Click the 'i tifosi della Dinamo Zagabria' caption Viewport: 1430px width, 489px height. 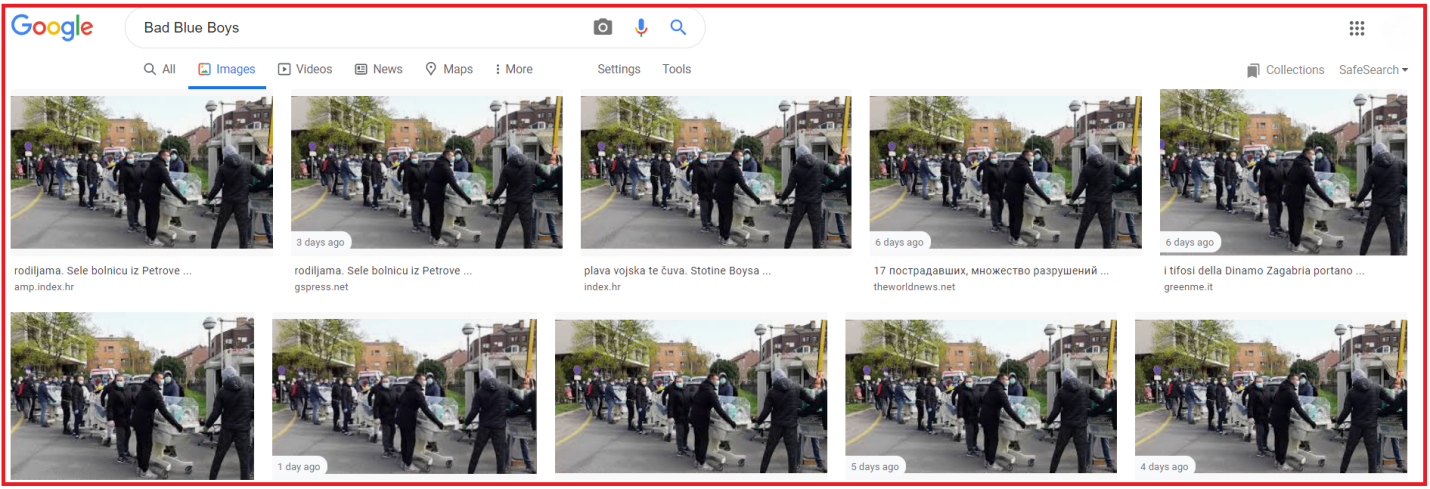click(x=1263, y=271)
